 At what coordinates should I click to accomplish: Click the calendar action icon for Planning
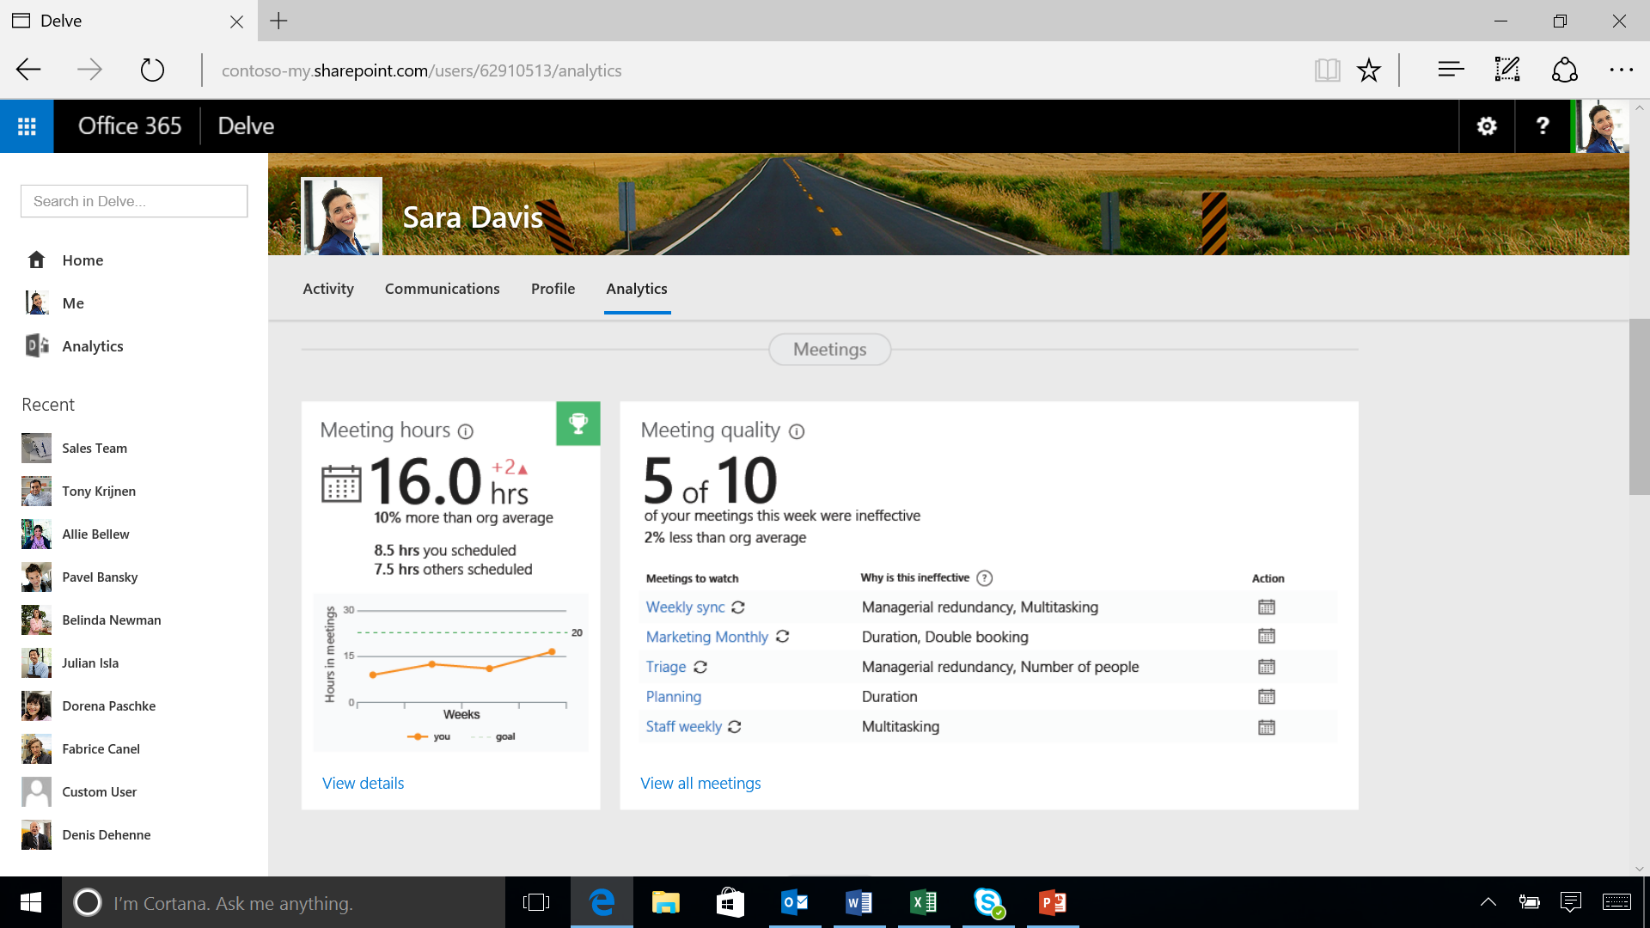coord(1267,696)
